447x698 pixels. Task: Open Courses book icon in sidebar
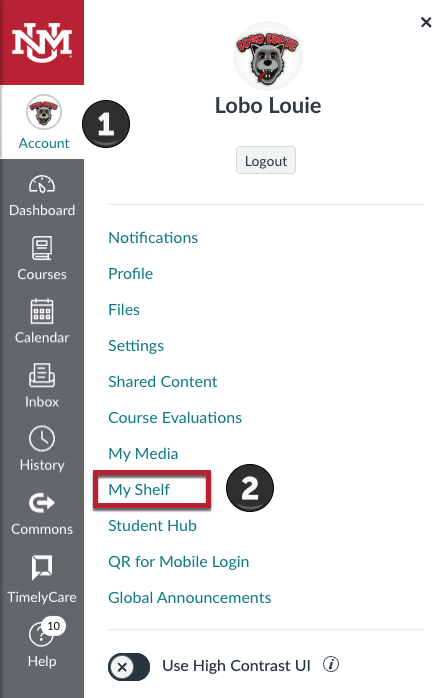point(42,248)
